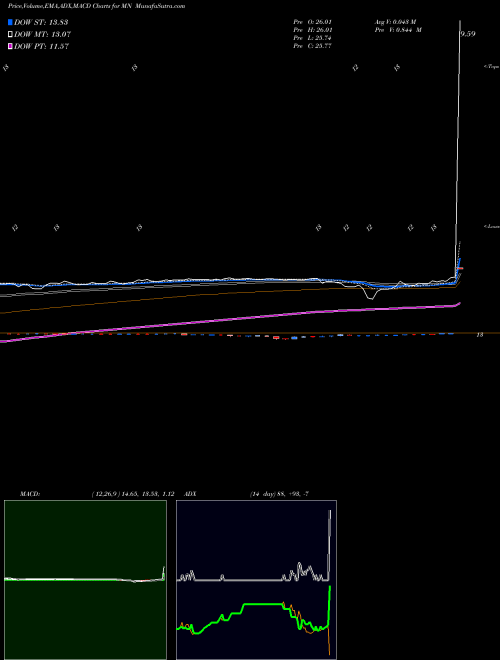500x660 pixels.
Task: Click the 18 label beside the volume line
Action: click(479, 335)
